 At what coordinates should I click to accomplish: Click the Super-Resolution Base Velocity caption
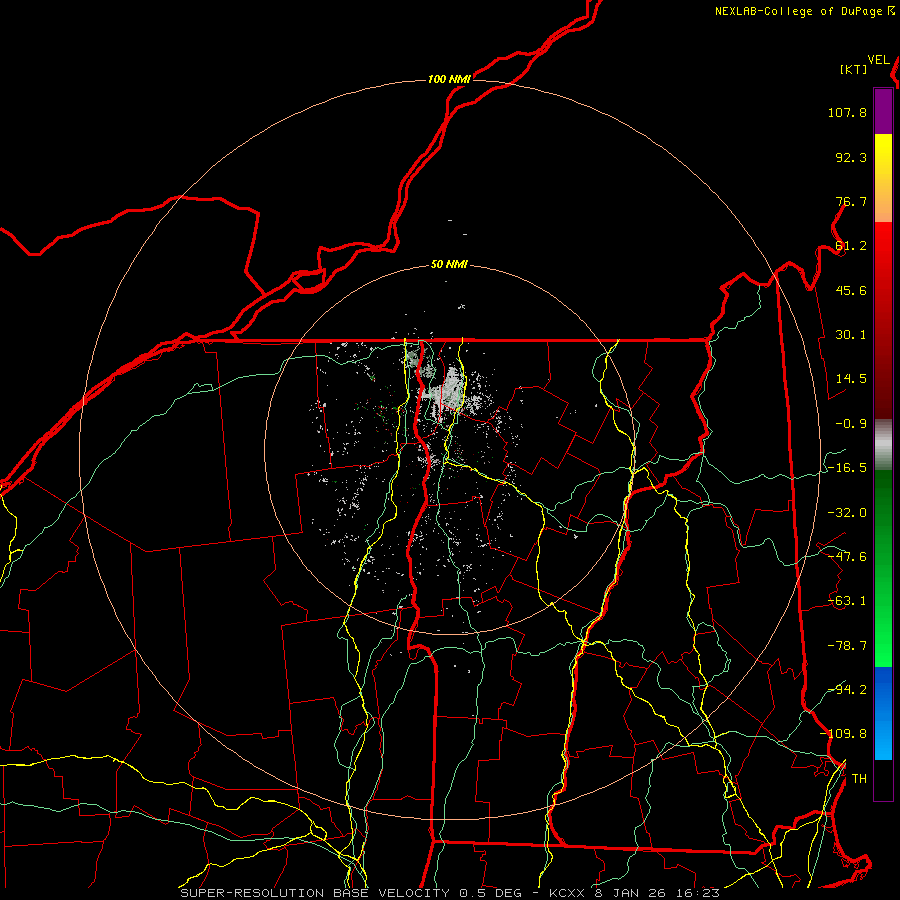449,893
